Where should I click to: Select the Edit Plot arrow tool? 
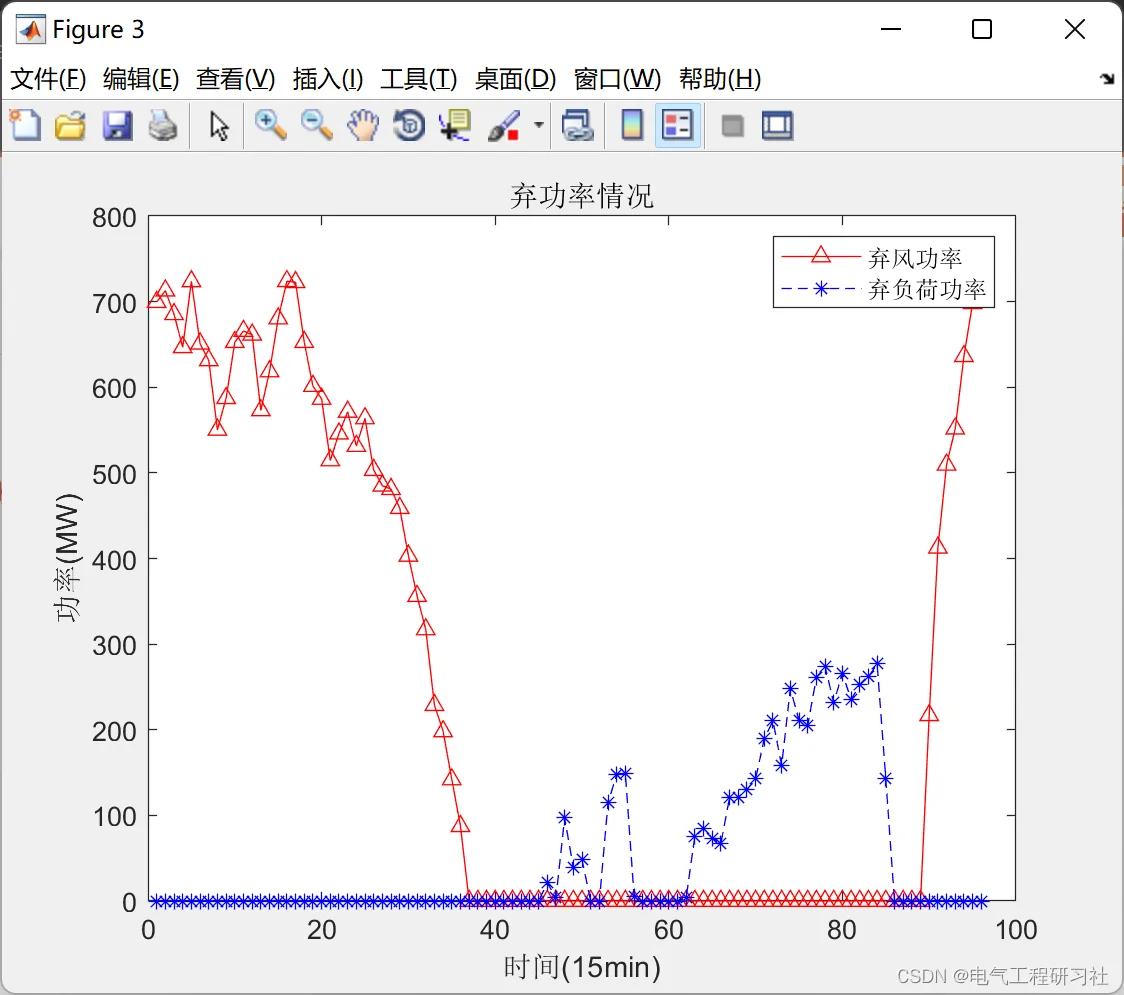coord(219,125)
